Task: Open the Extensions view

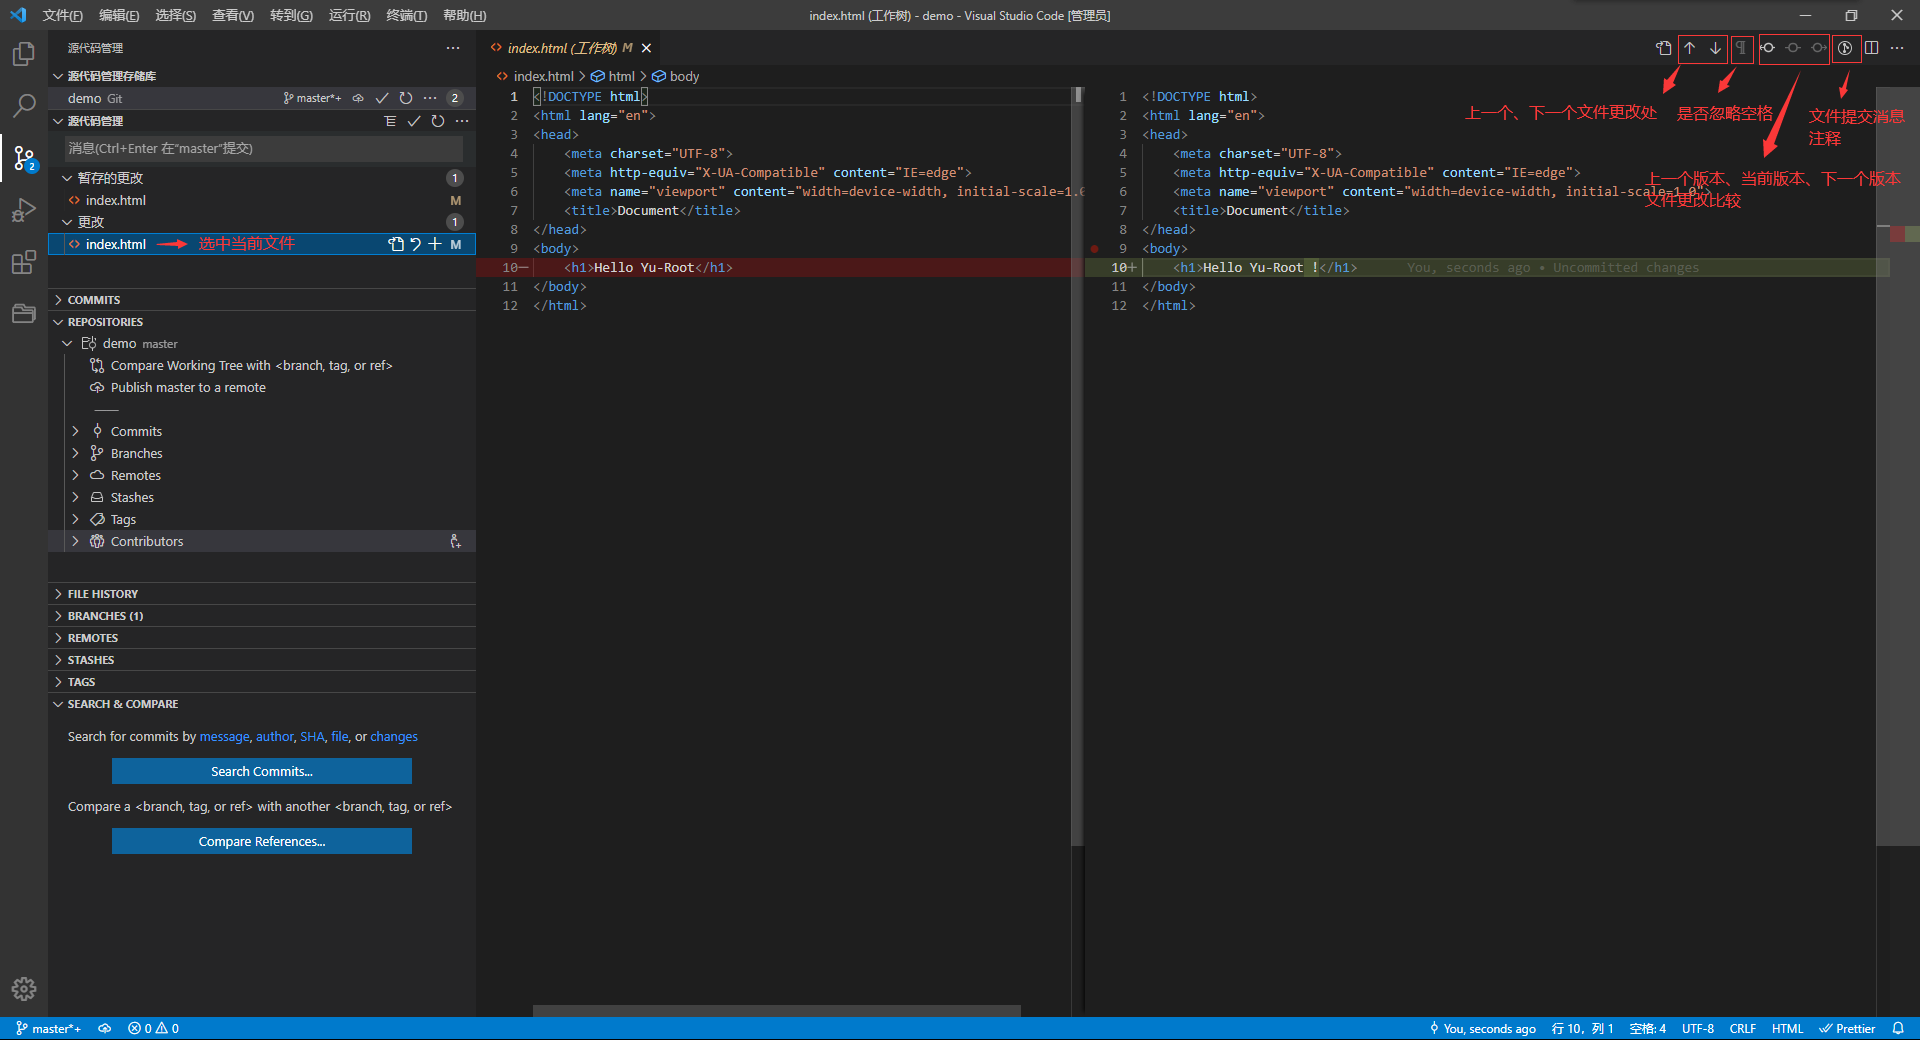Action: click(24, 263)
